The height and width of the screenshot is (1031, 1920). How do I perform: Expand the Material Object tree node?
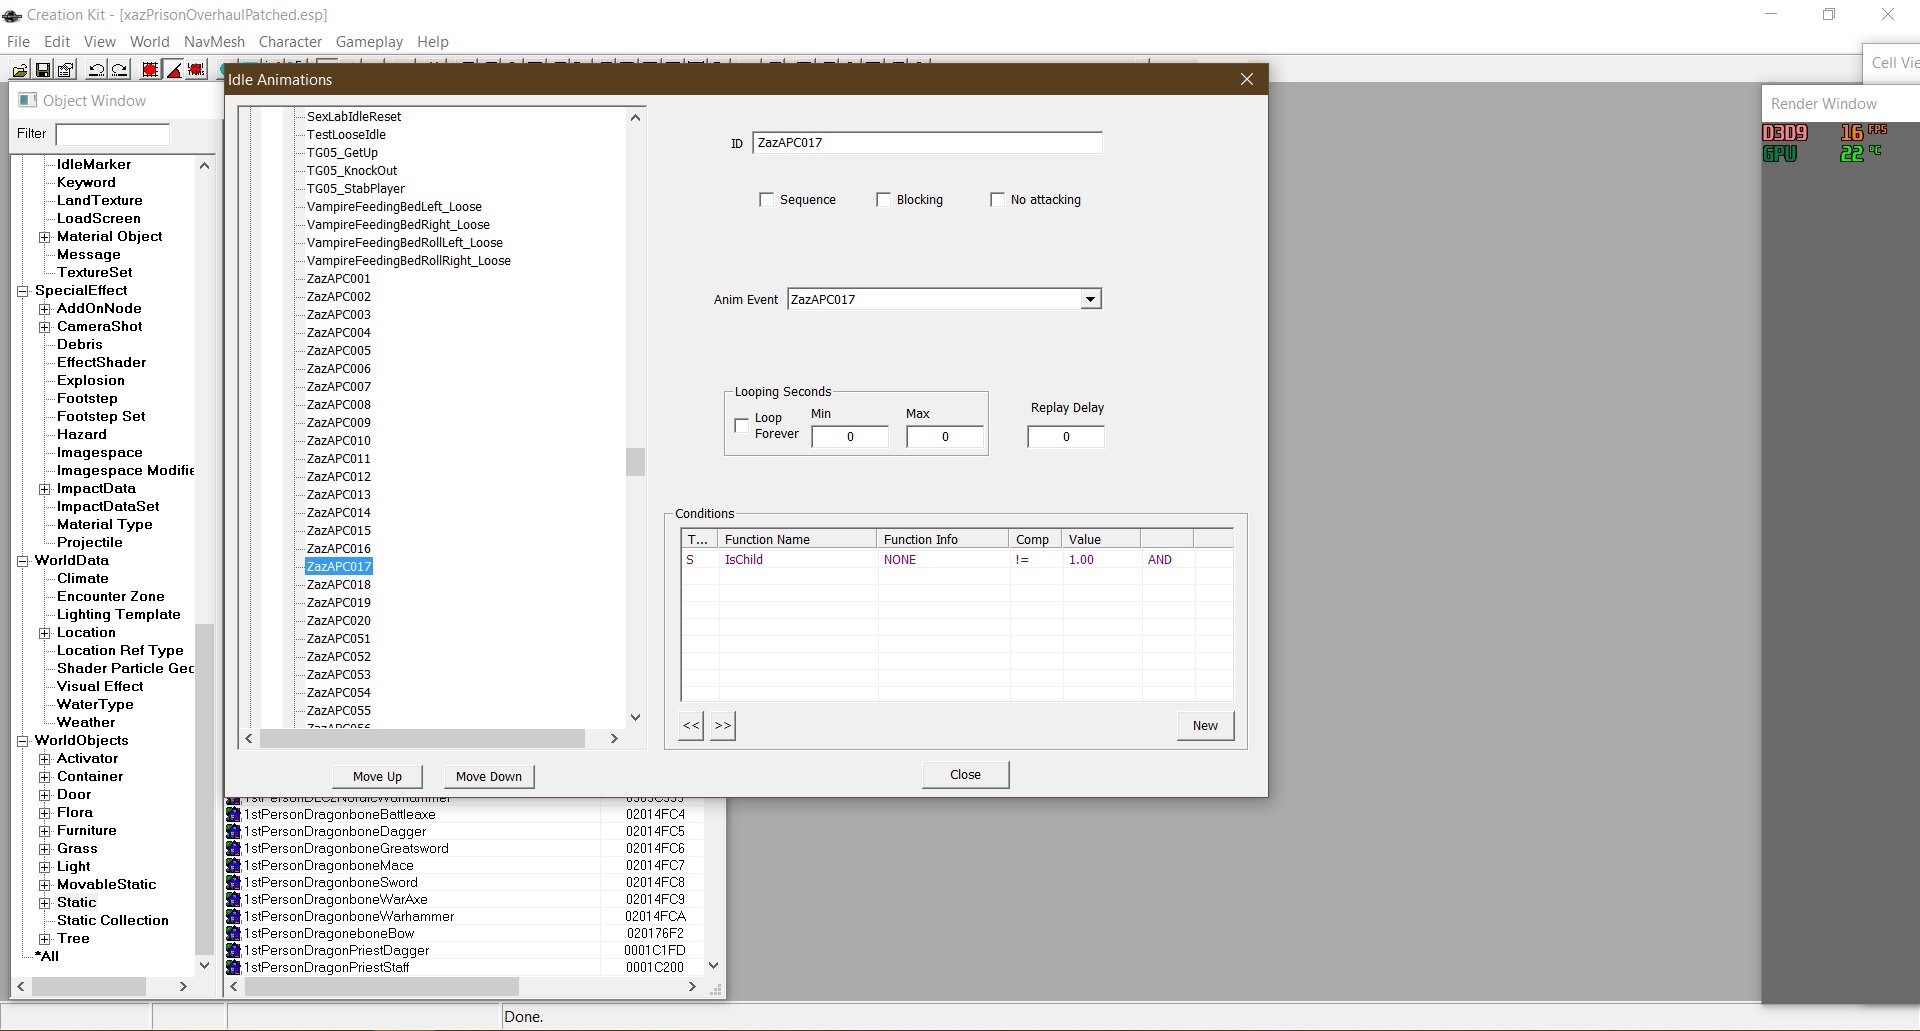(44, 237)
